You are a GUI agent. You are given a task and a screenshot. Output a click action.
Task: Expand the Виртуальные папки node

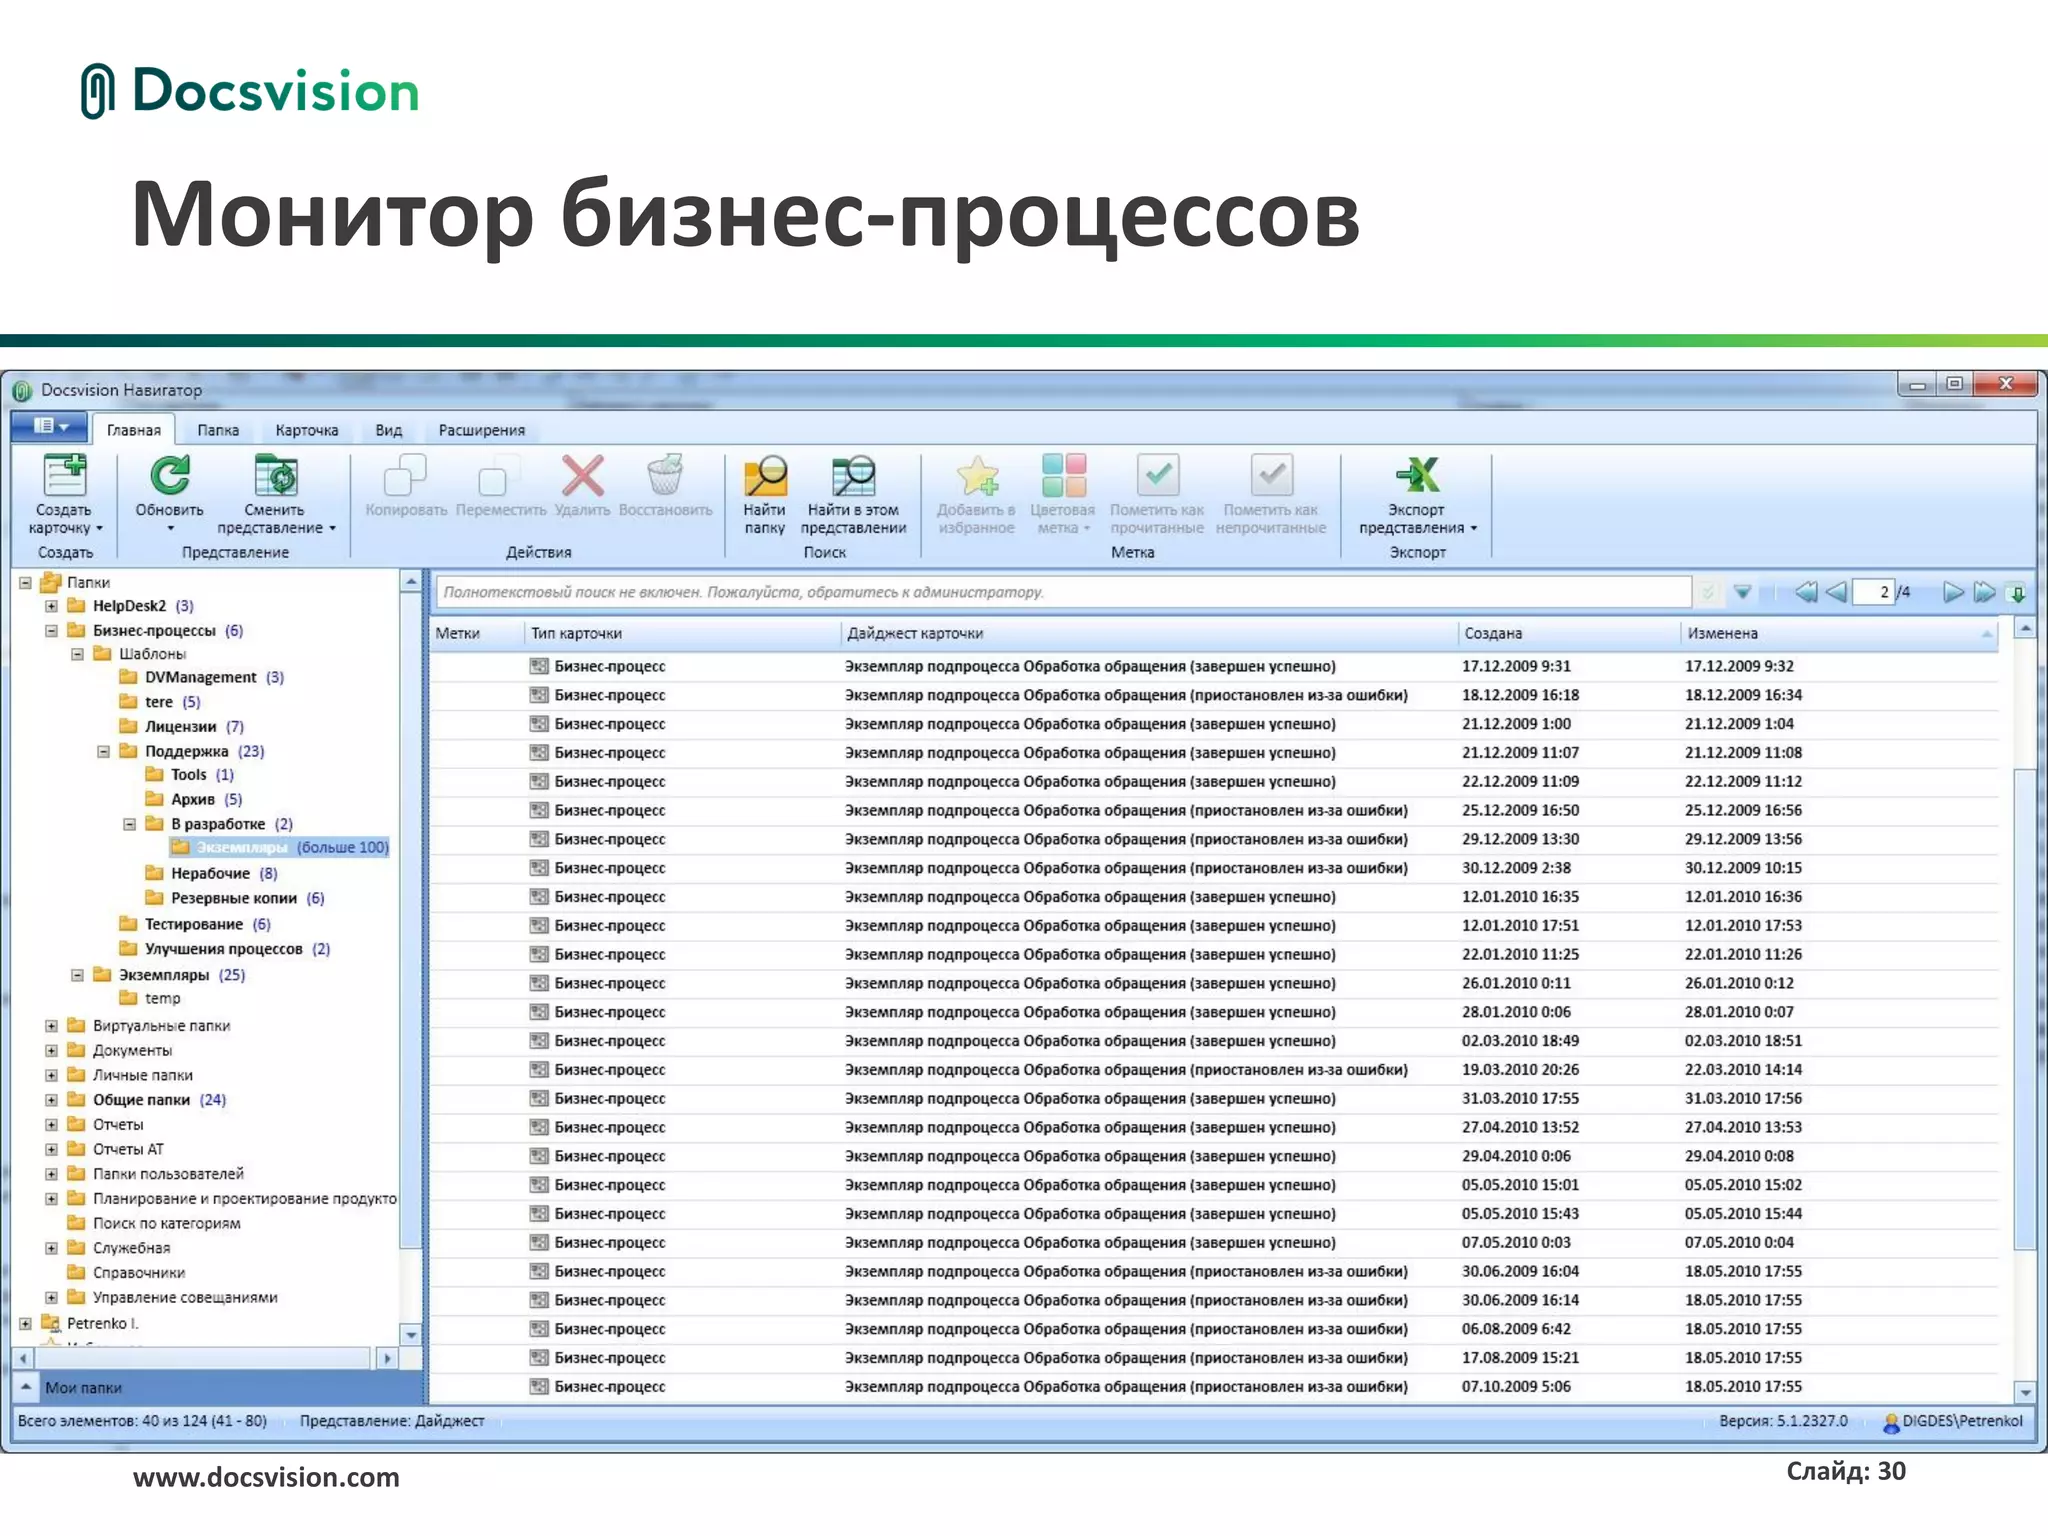point(52,1026)
